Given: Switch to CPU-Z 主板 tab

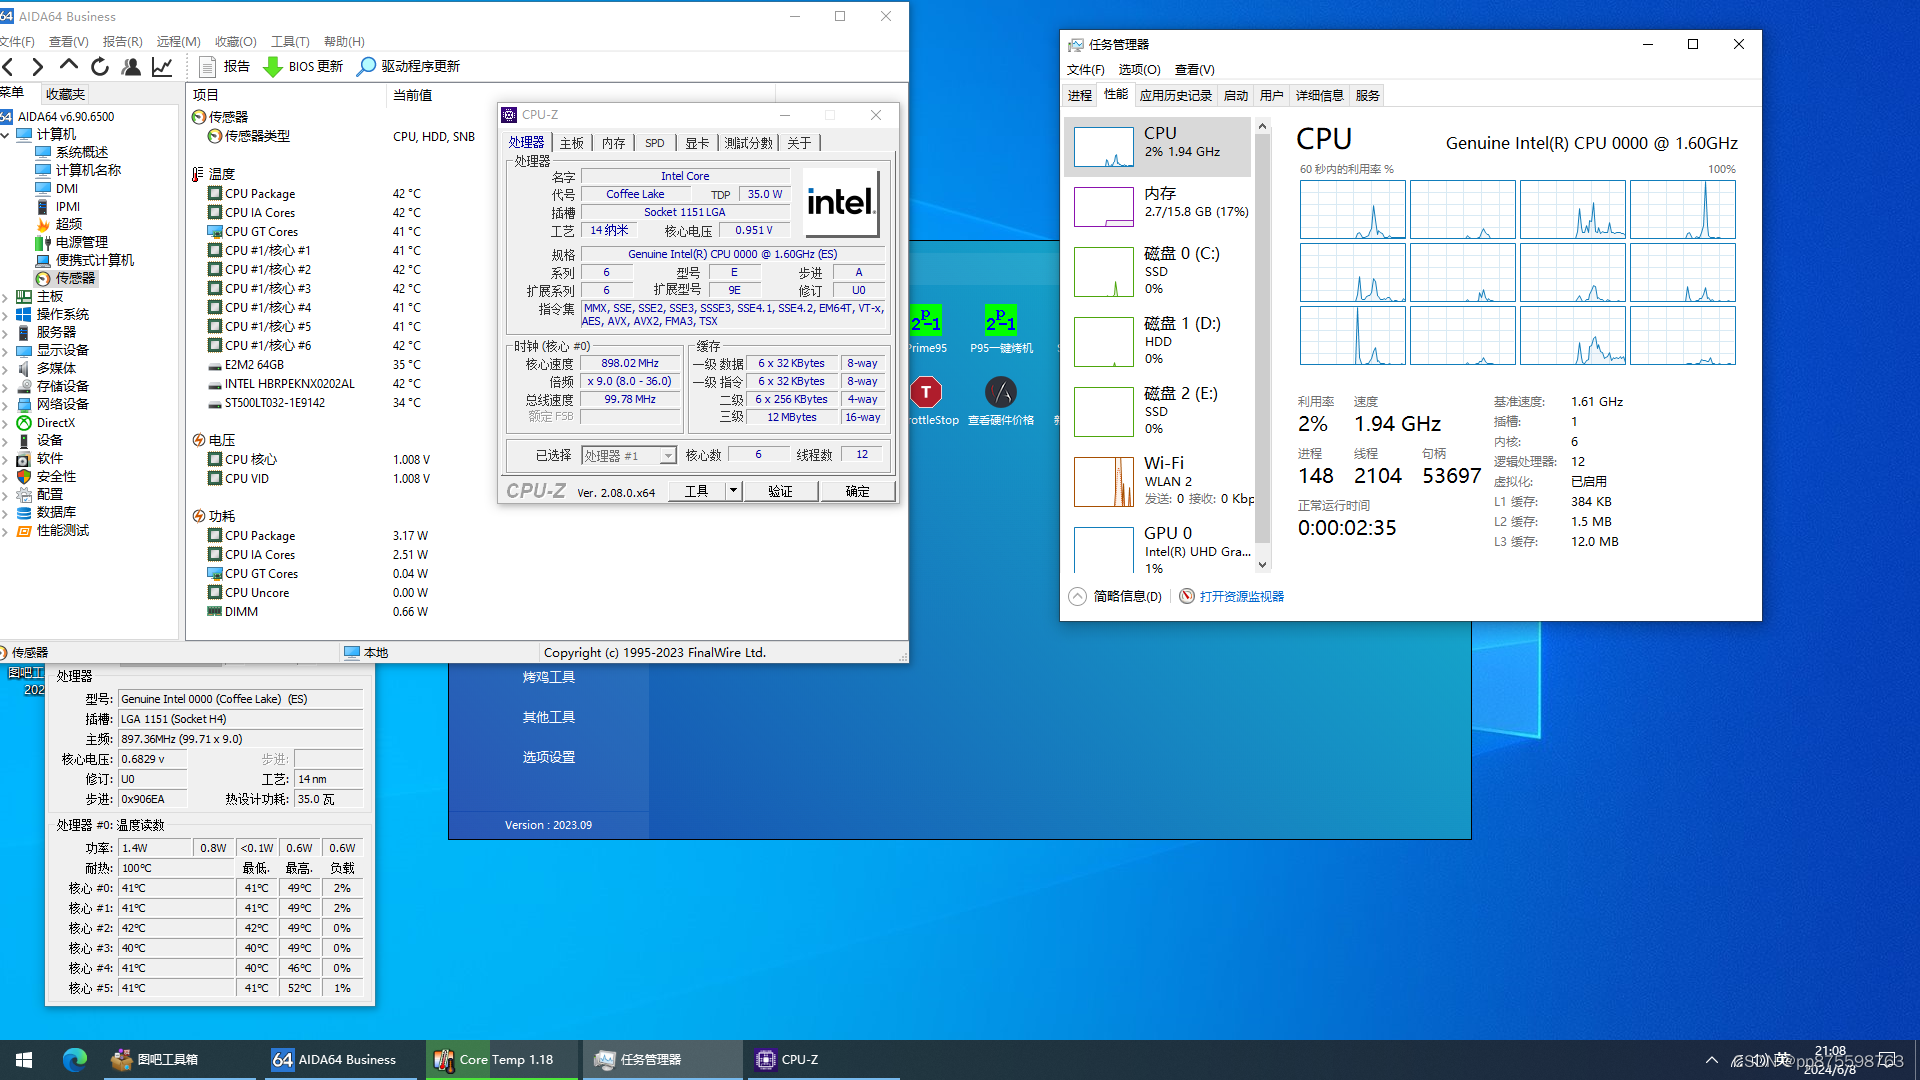Looking at the screenshot, I should click(x=571, y=143).
